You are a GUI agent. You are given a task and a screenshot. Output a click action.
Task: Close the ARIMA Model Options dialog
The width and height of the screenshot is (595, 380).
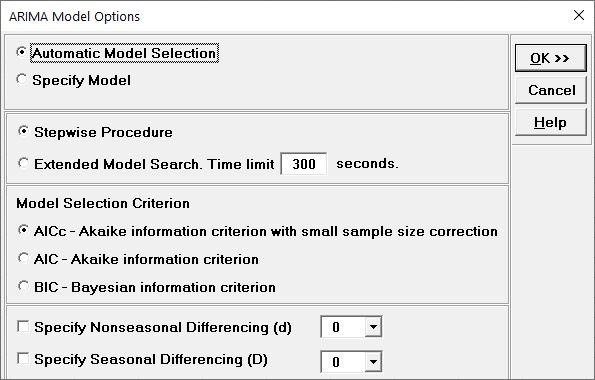(x=579, y=16)
